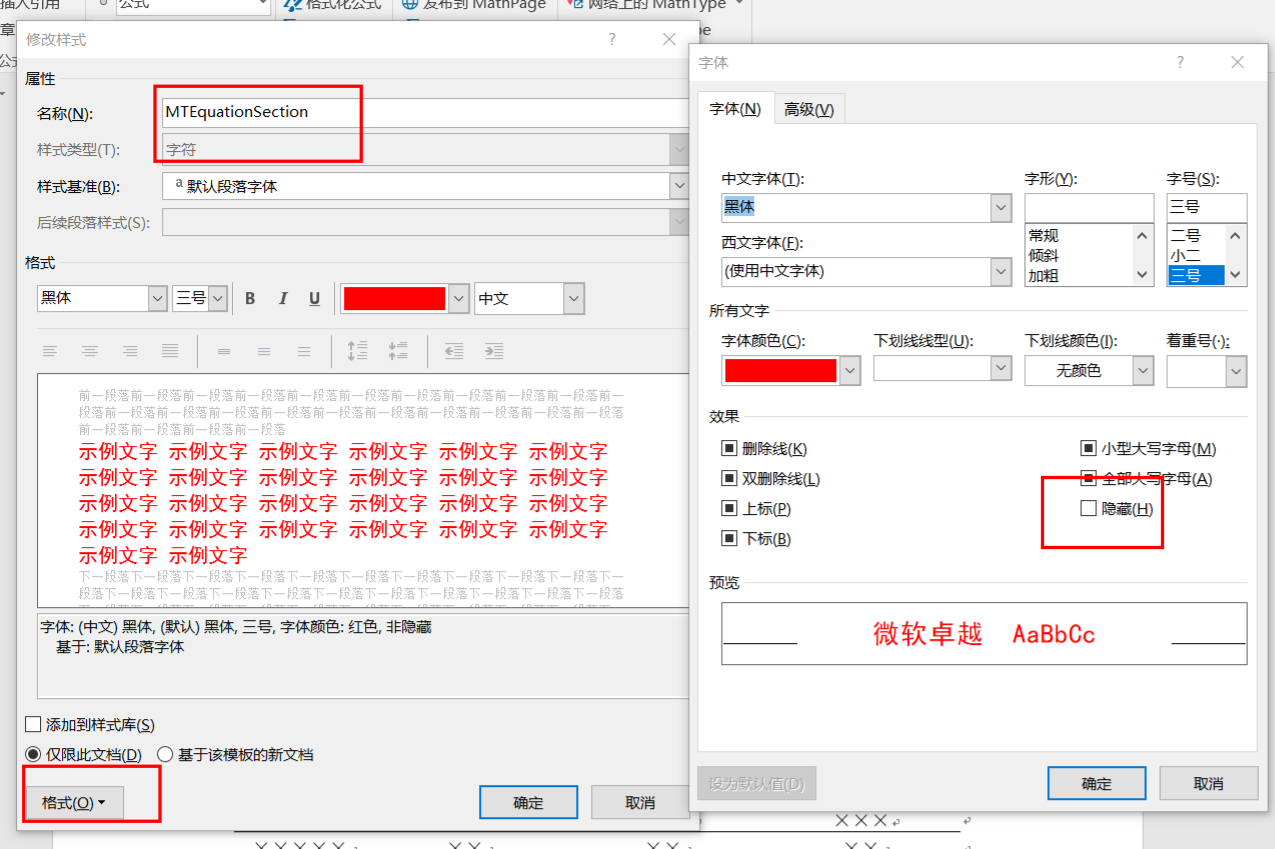
Task: Enable the 隐藏(H) hidden text checkbox
Action: pyautogui.click(x=1088, y=509)
